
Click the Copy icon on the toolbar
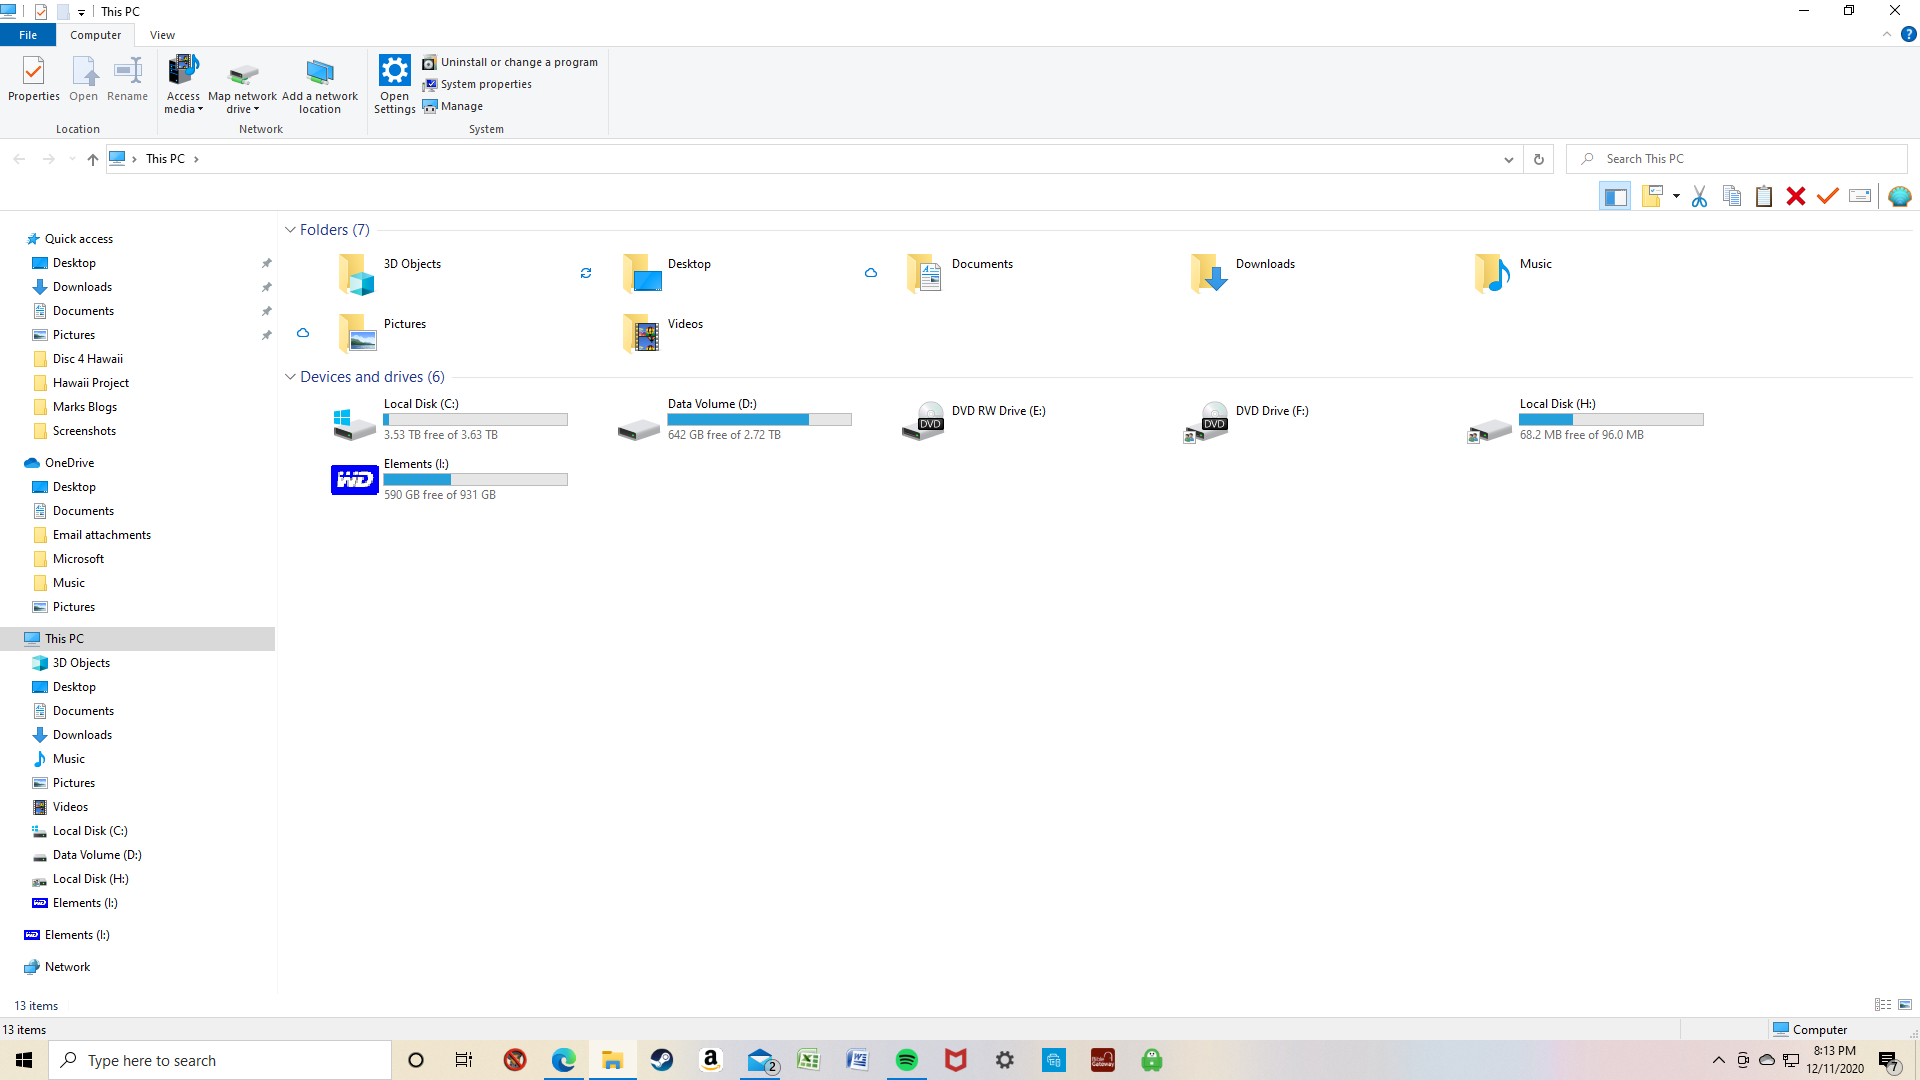pyautogui.click(x=1731, y=196)
